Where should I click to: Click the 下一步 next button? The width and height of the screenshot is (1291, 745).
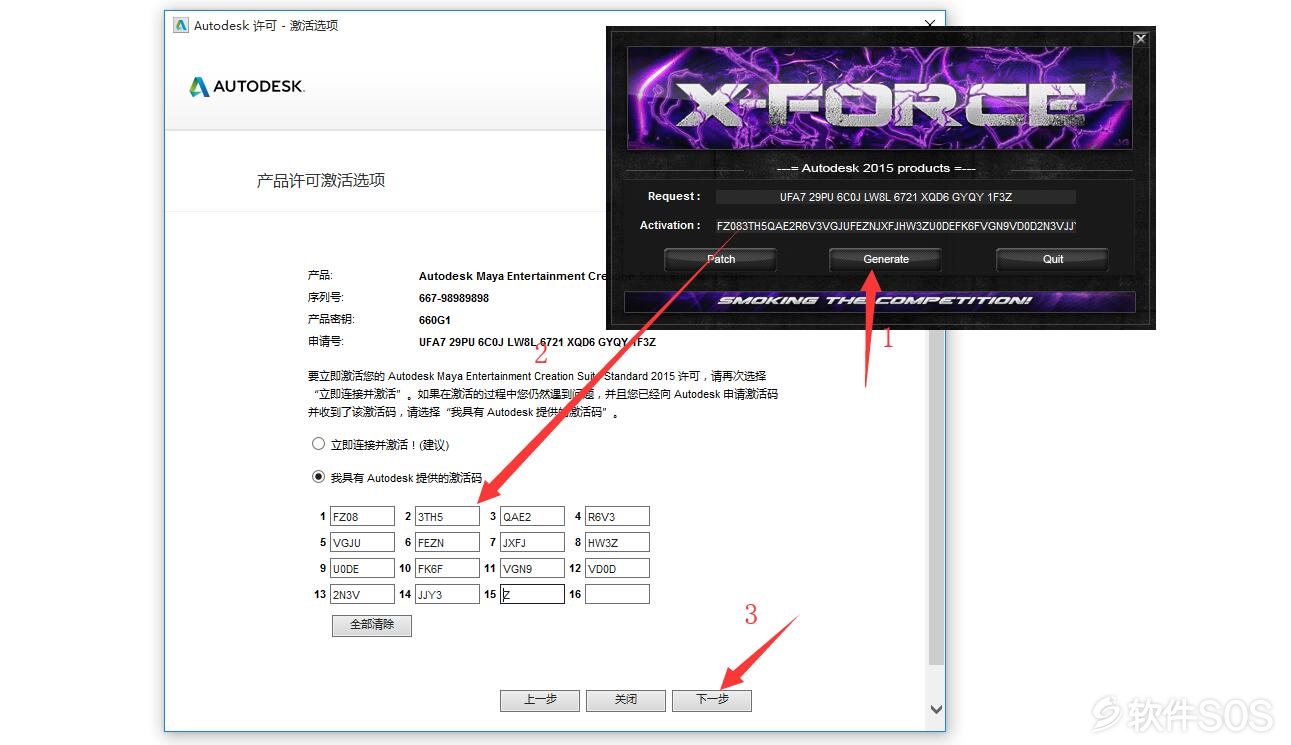click(712, 700)
